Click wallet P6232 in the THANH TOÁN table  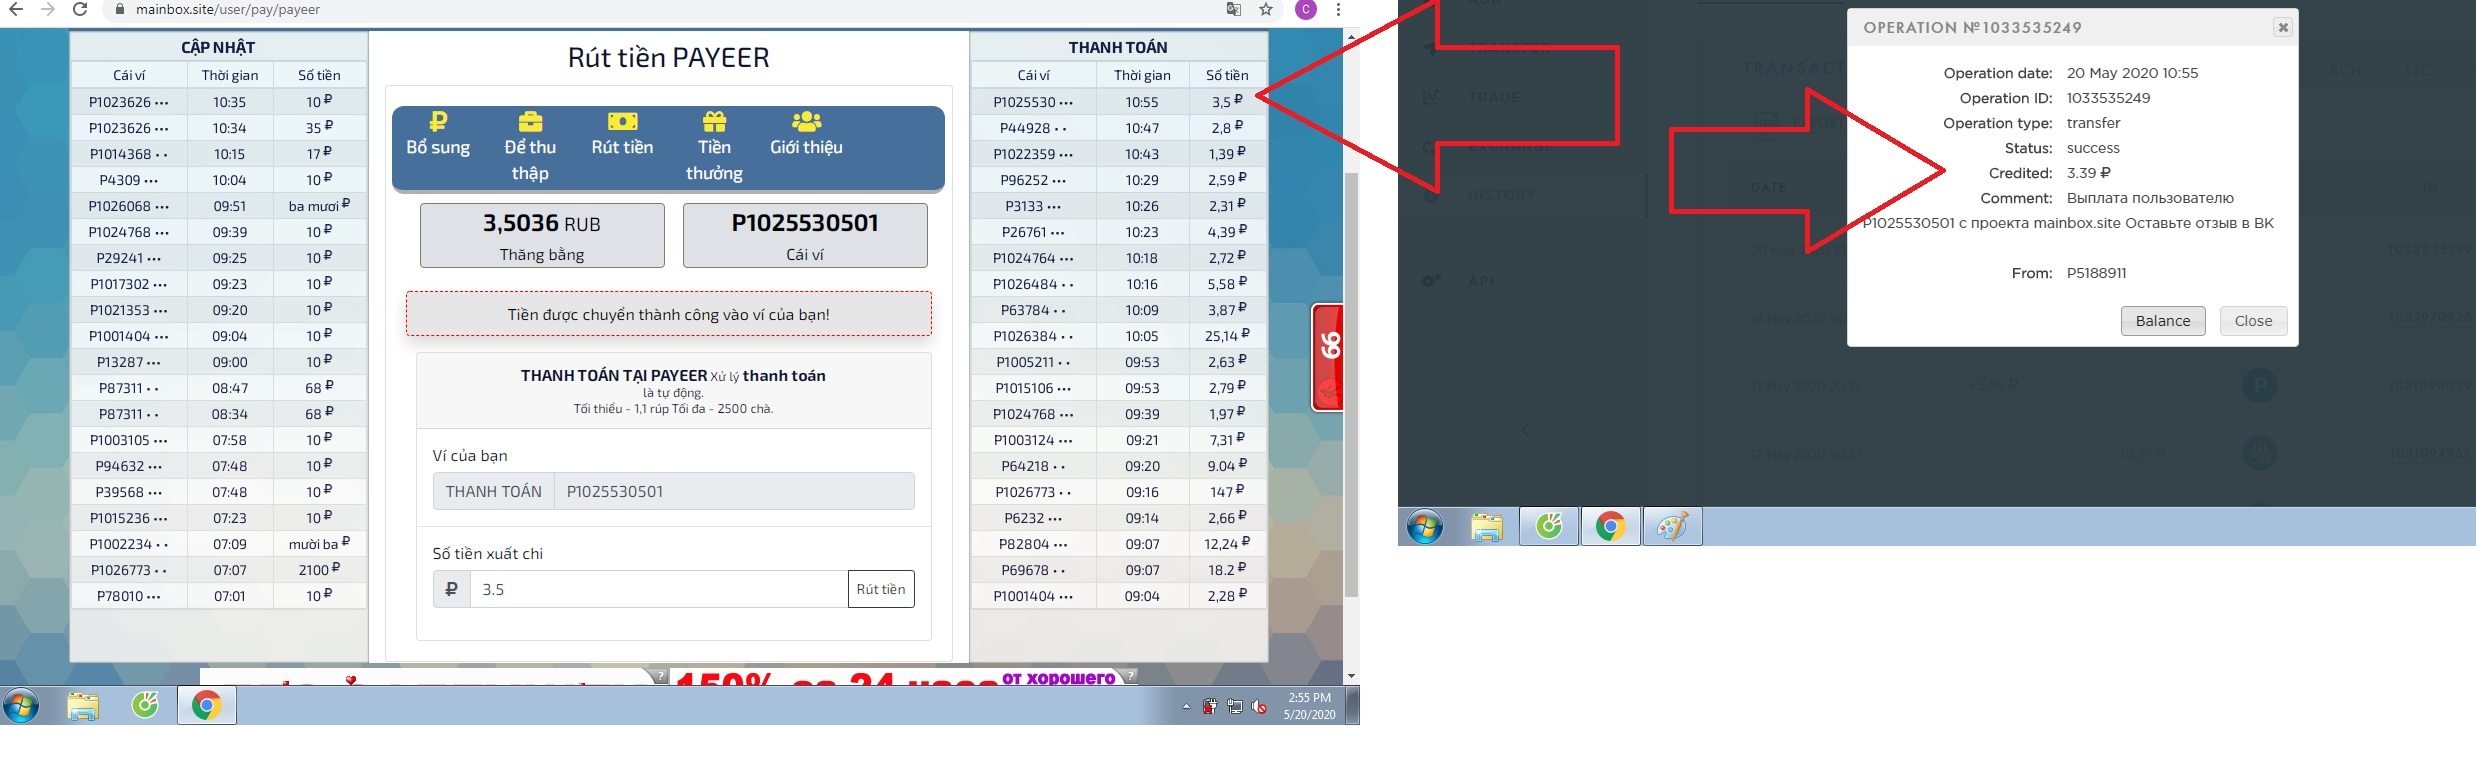tap(1033, 518)
